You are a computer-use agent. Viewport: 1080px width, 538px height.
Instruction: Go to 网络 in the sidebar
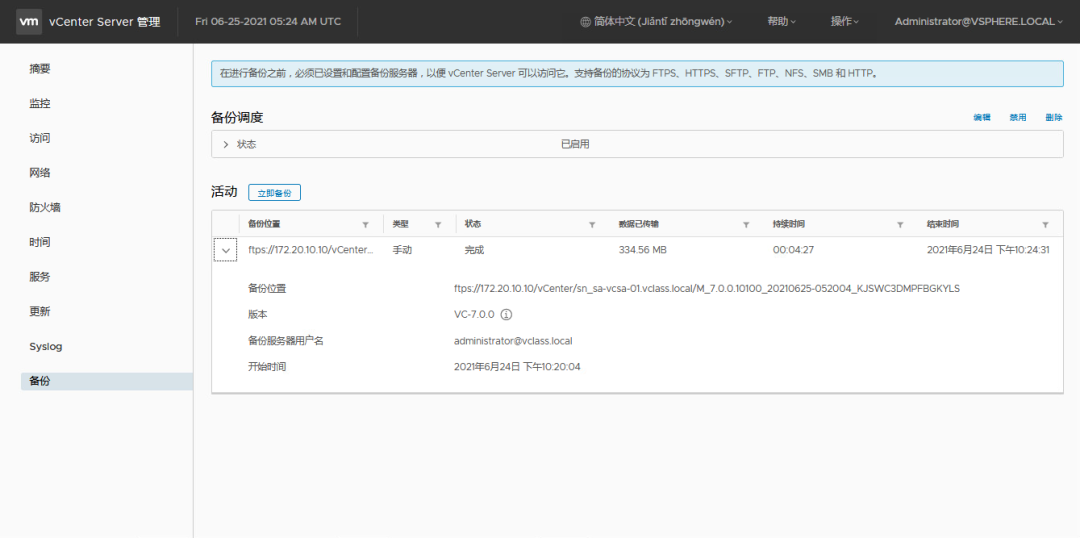click(40, 173)
